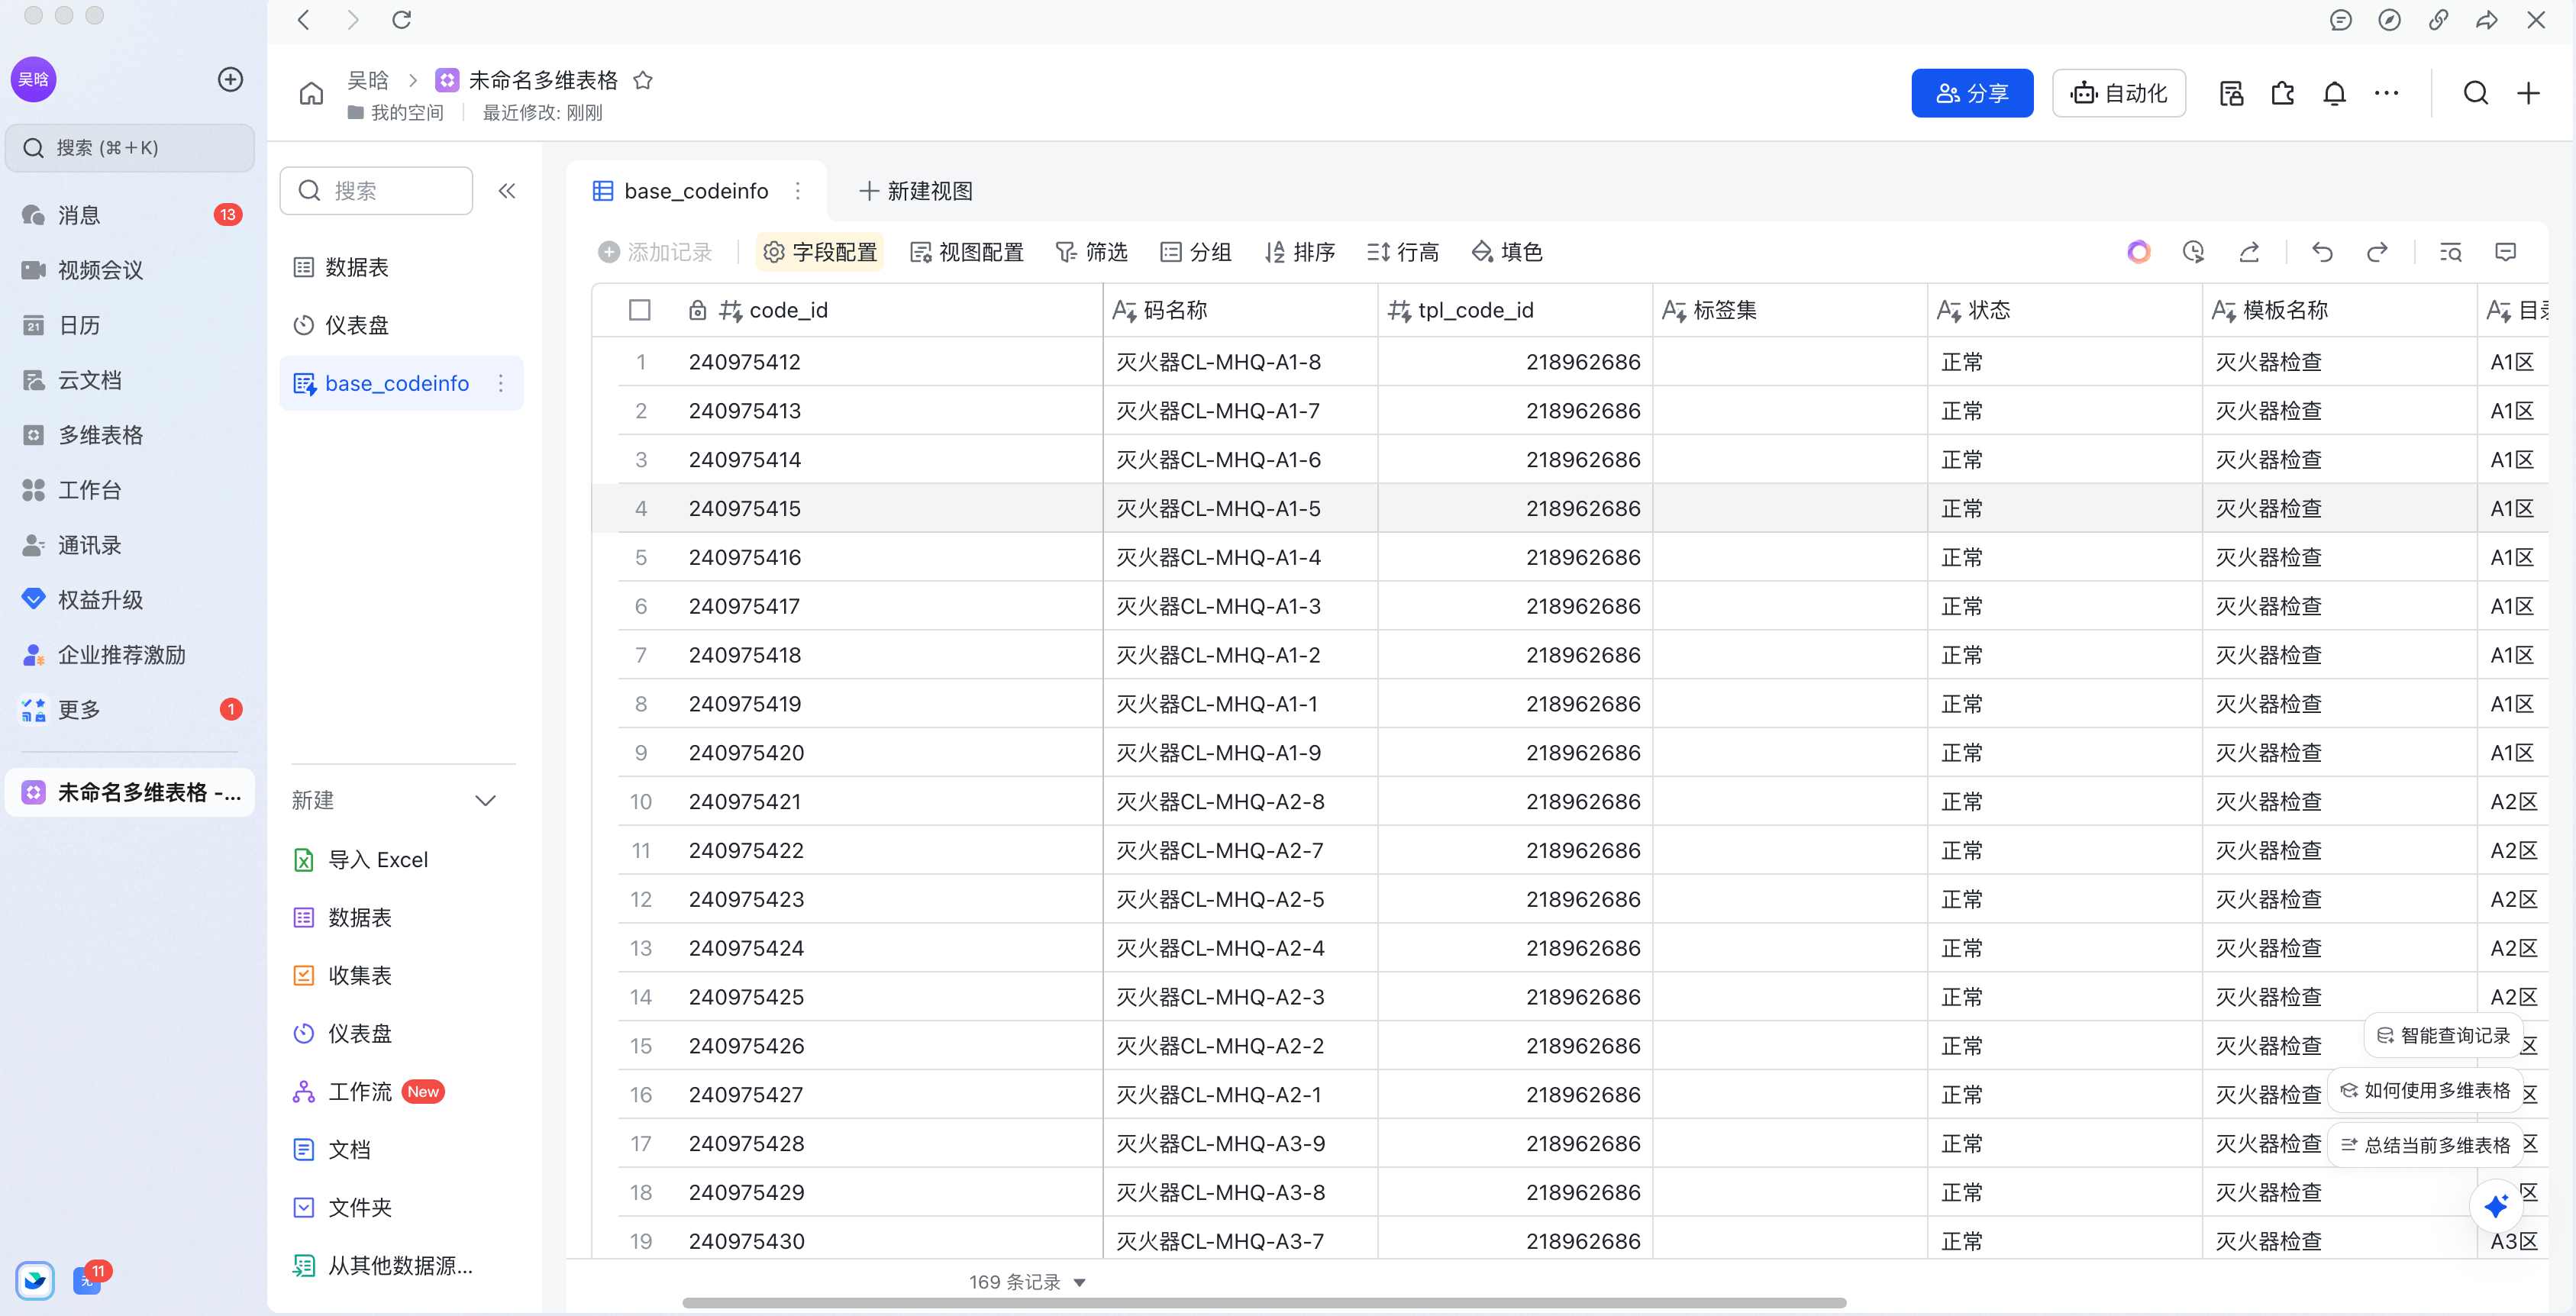Screen dimensions: 2576x1316
Task: Redo the last action
Action: click(x=2378, y=252)
